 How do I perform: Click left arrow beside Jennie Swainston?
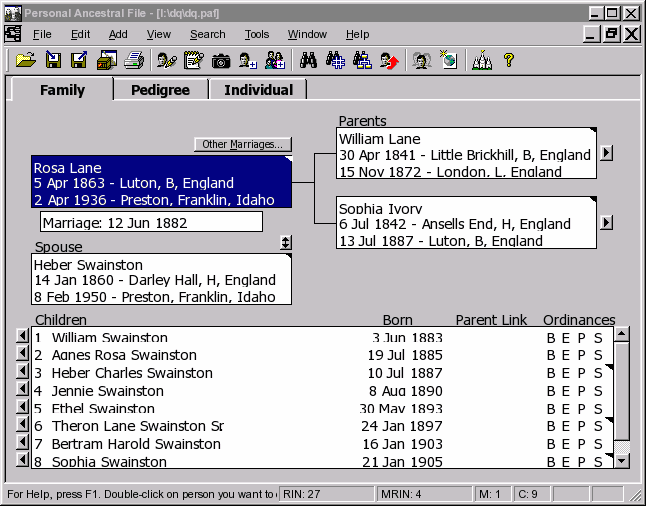22,389
